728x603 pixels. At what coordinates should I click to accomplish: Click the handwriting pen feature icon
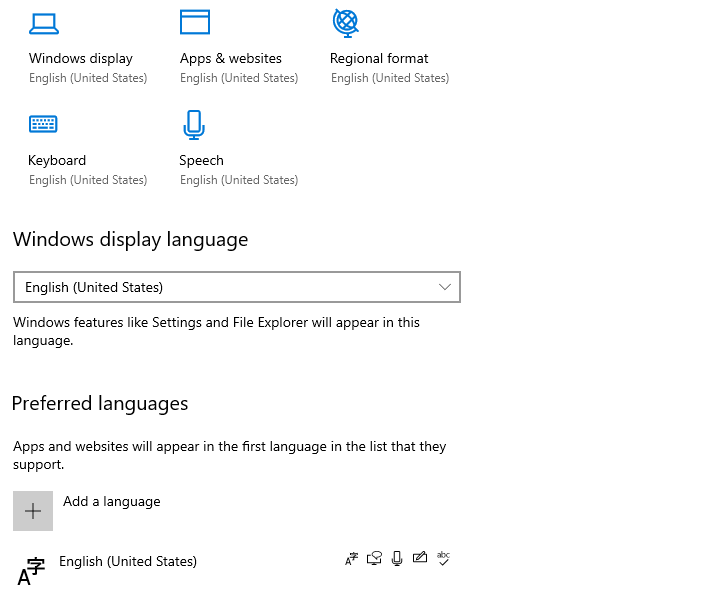coord(420,559)
